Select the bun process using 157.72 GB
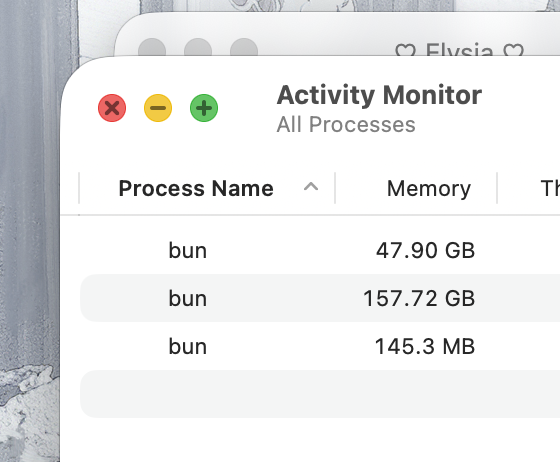The height and width of the screenshot is (462, 560). pos(320,298)
